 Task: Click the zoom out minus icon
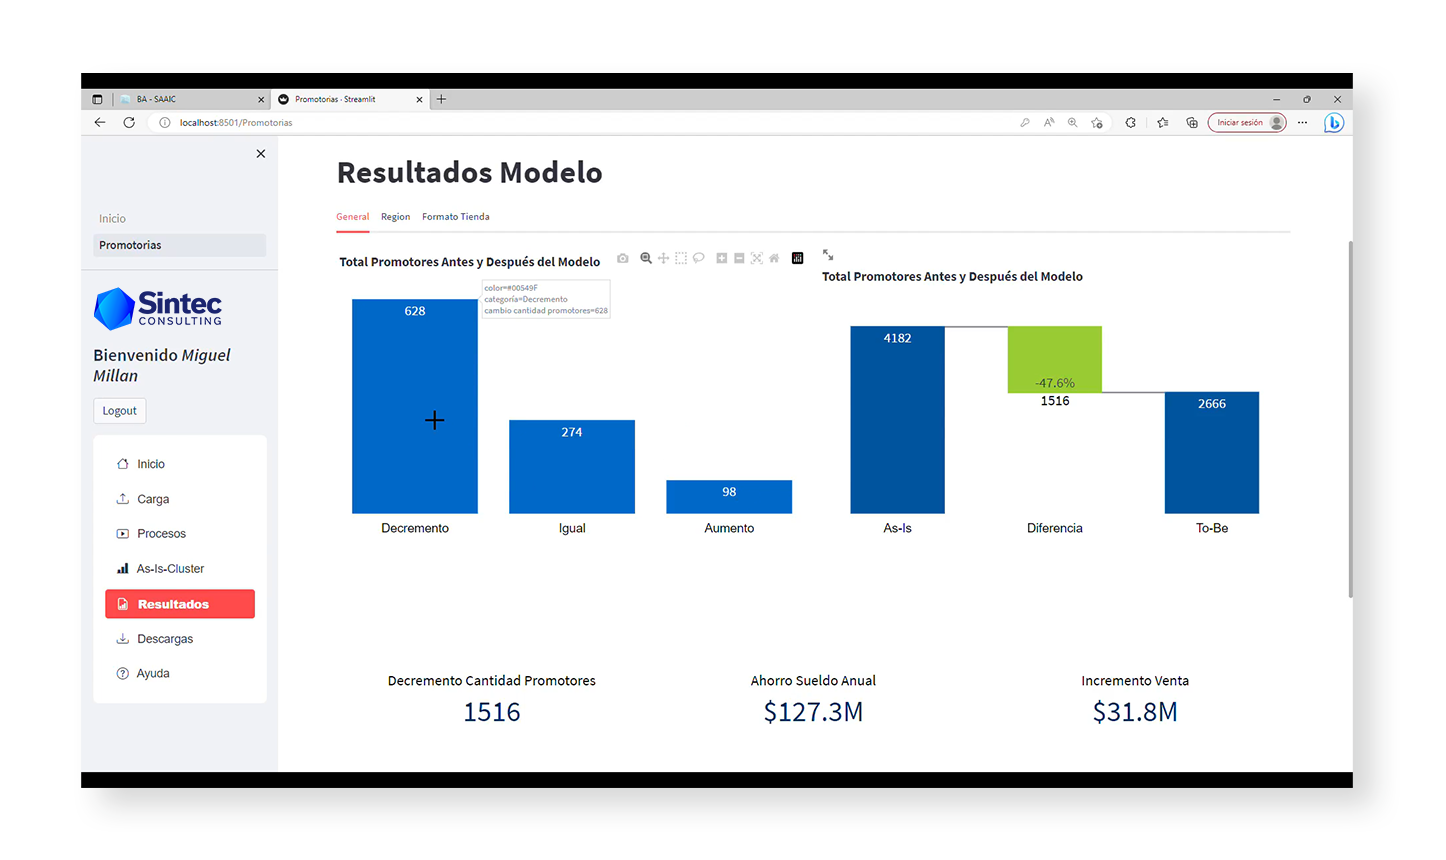click(x=739, y=258)
